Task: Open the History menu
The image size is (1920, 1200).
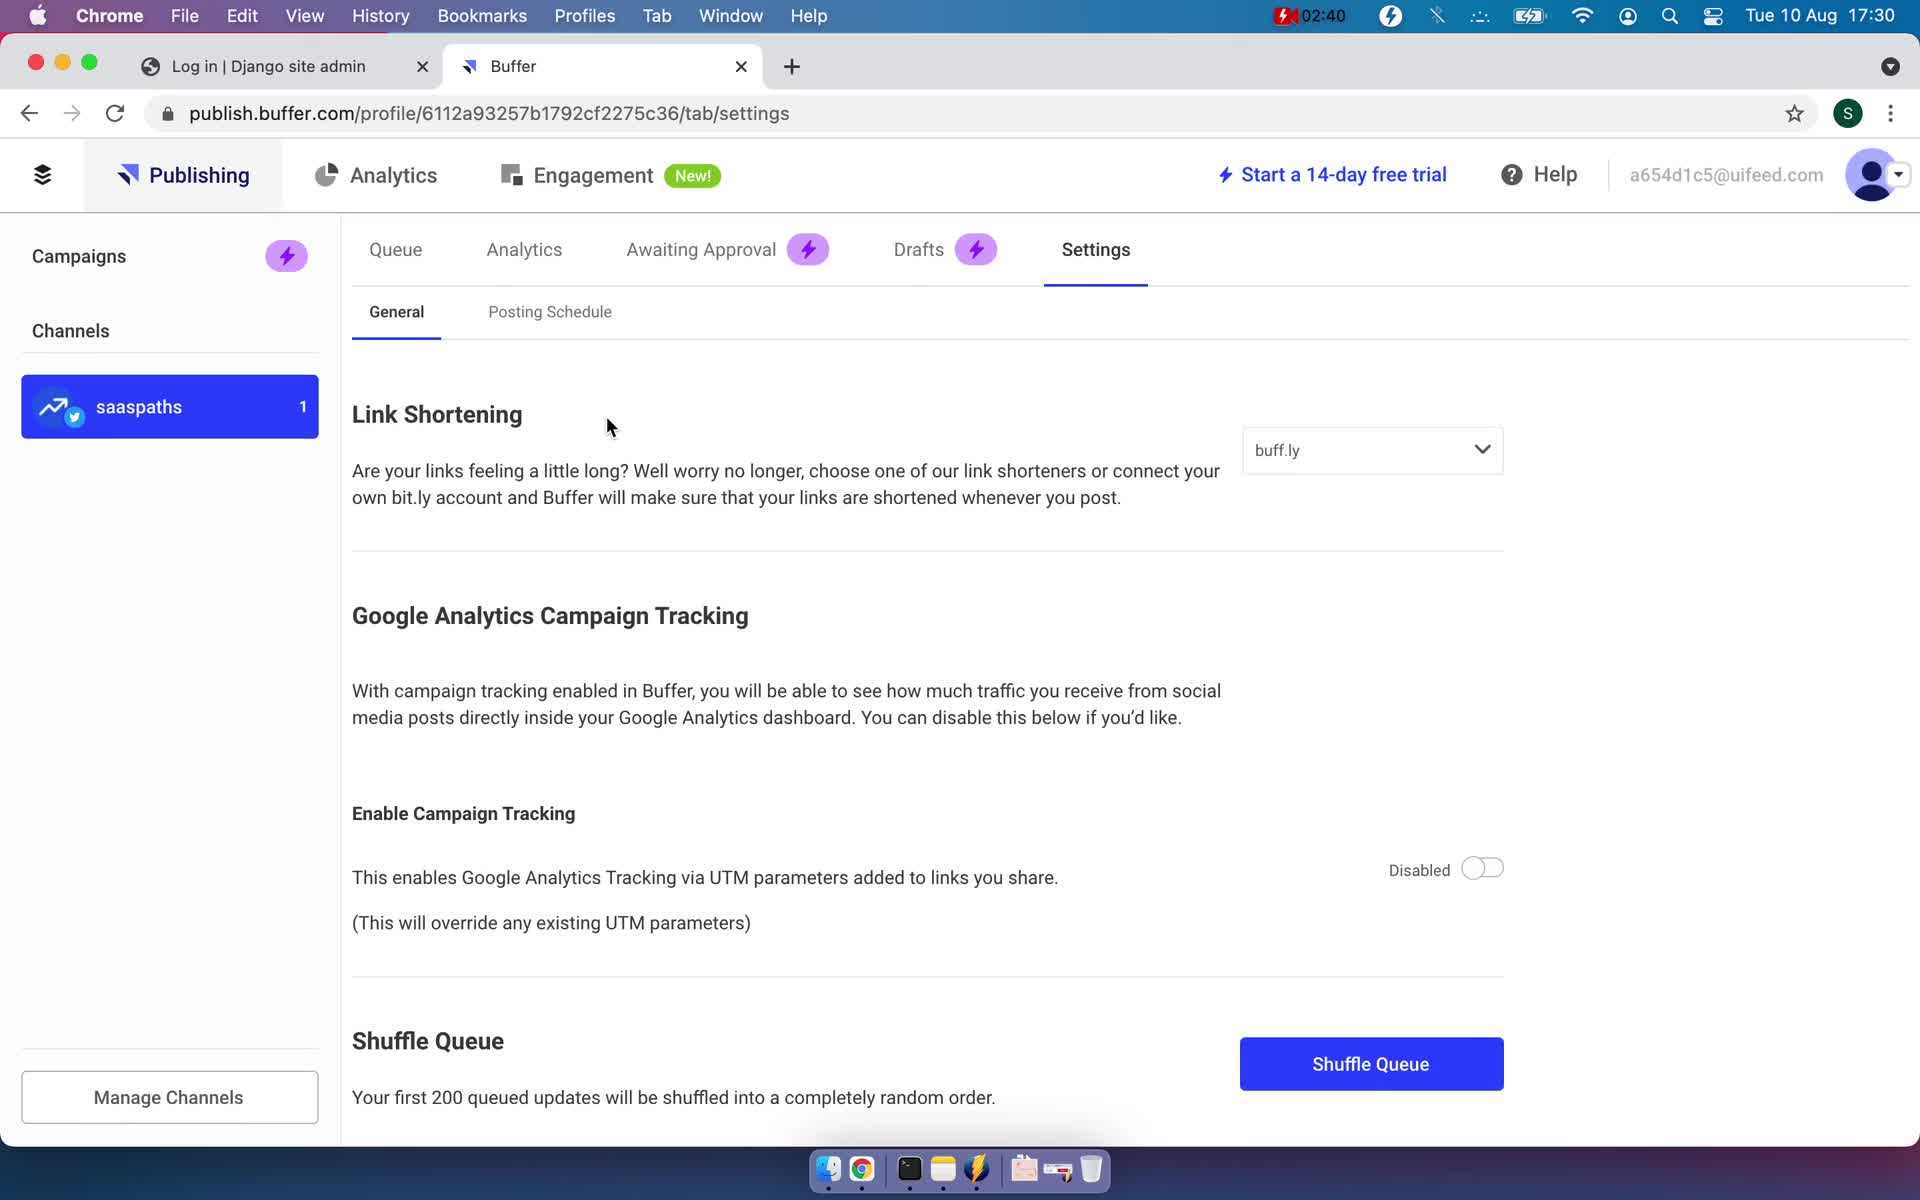Action: [x=380, y=16]
